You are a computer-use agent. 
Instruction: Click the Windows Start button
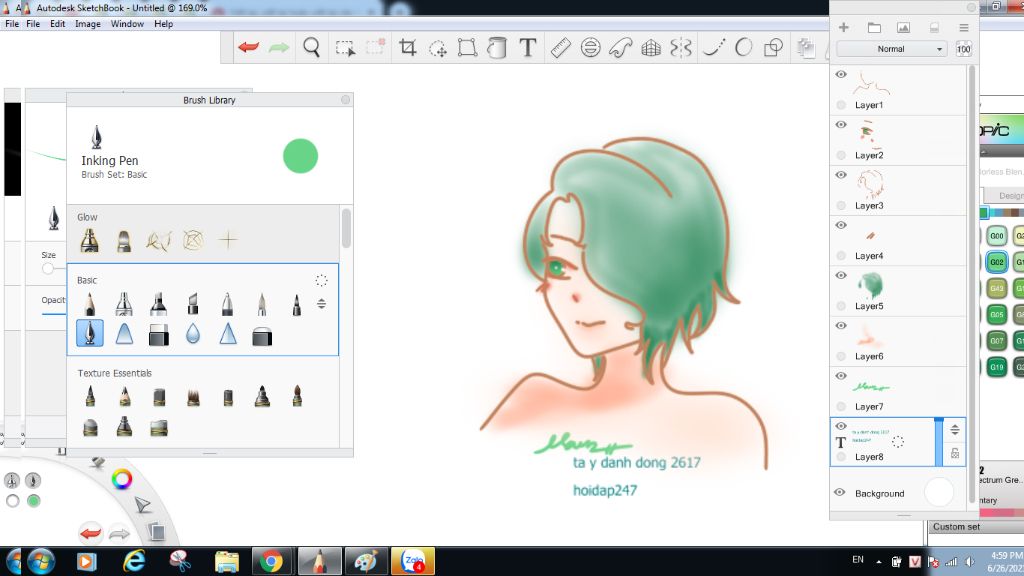point(40,562)
